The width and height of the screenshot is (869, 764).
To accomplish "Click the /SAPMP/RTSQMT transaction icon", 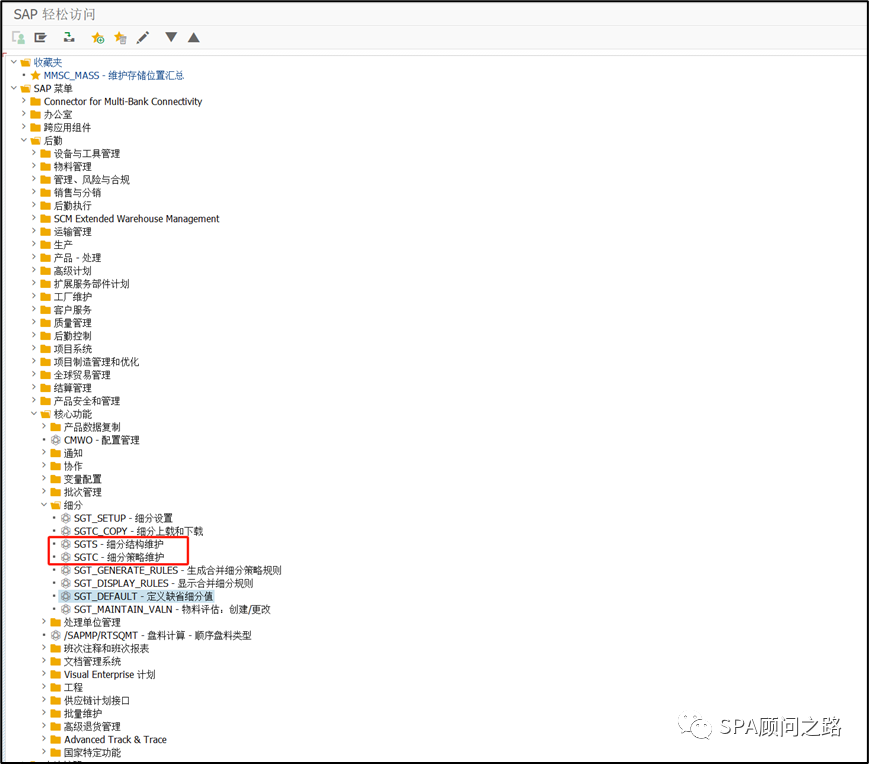I will click(x=55, y=635).
